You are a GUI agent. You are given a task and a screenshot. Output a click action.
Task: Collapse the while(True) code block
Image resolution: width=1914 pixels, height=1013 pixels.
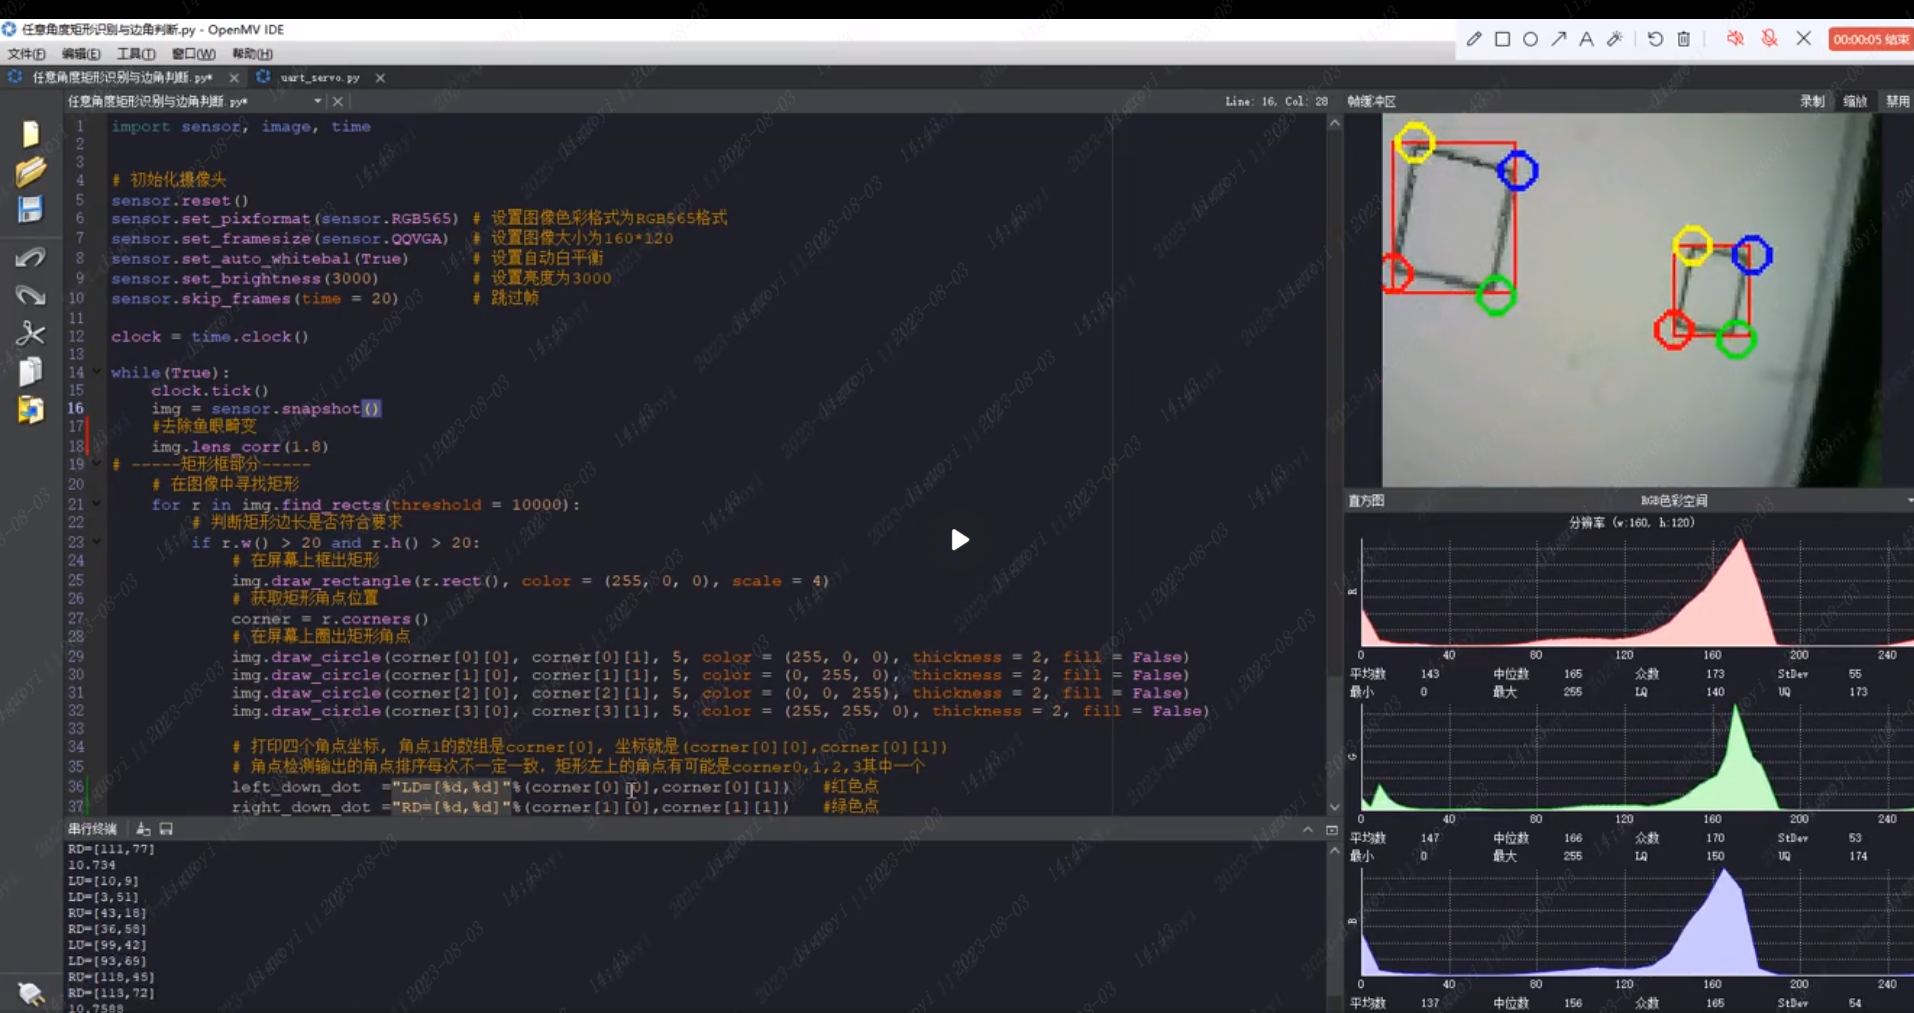coord(97,372)
